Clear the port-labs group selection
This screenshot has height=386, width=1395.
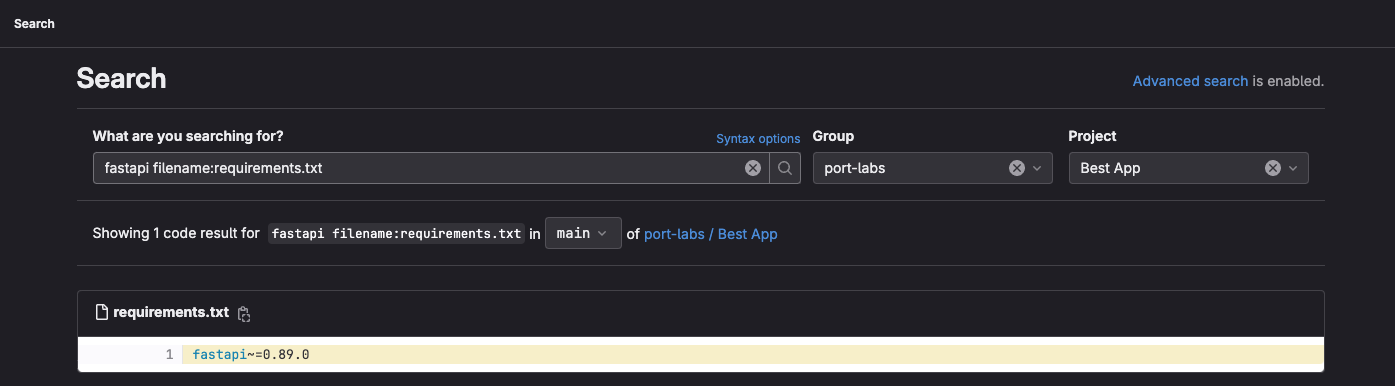(1017, 168)
